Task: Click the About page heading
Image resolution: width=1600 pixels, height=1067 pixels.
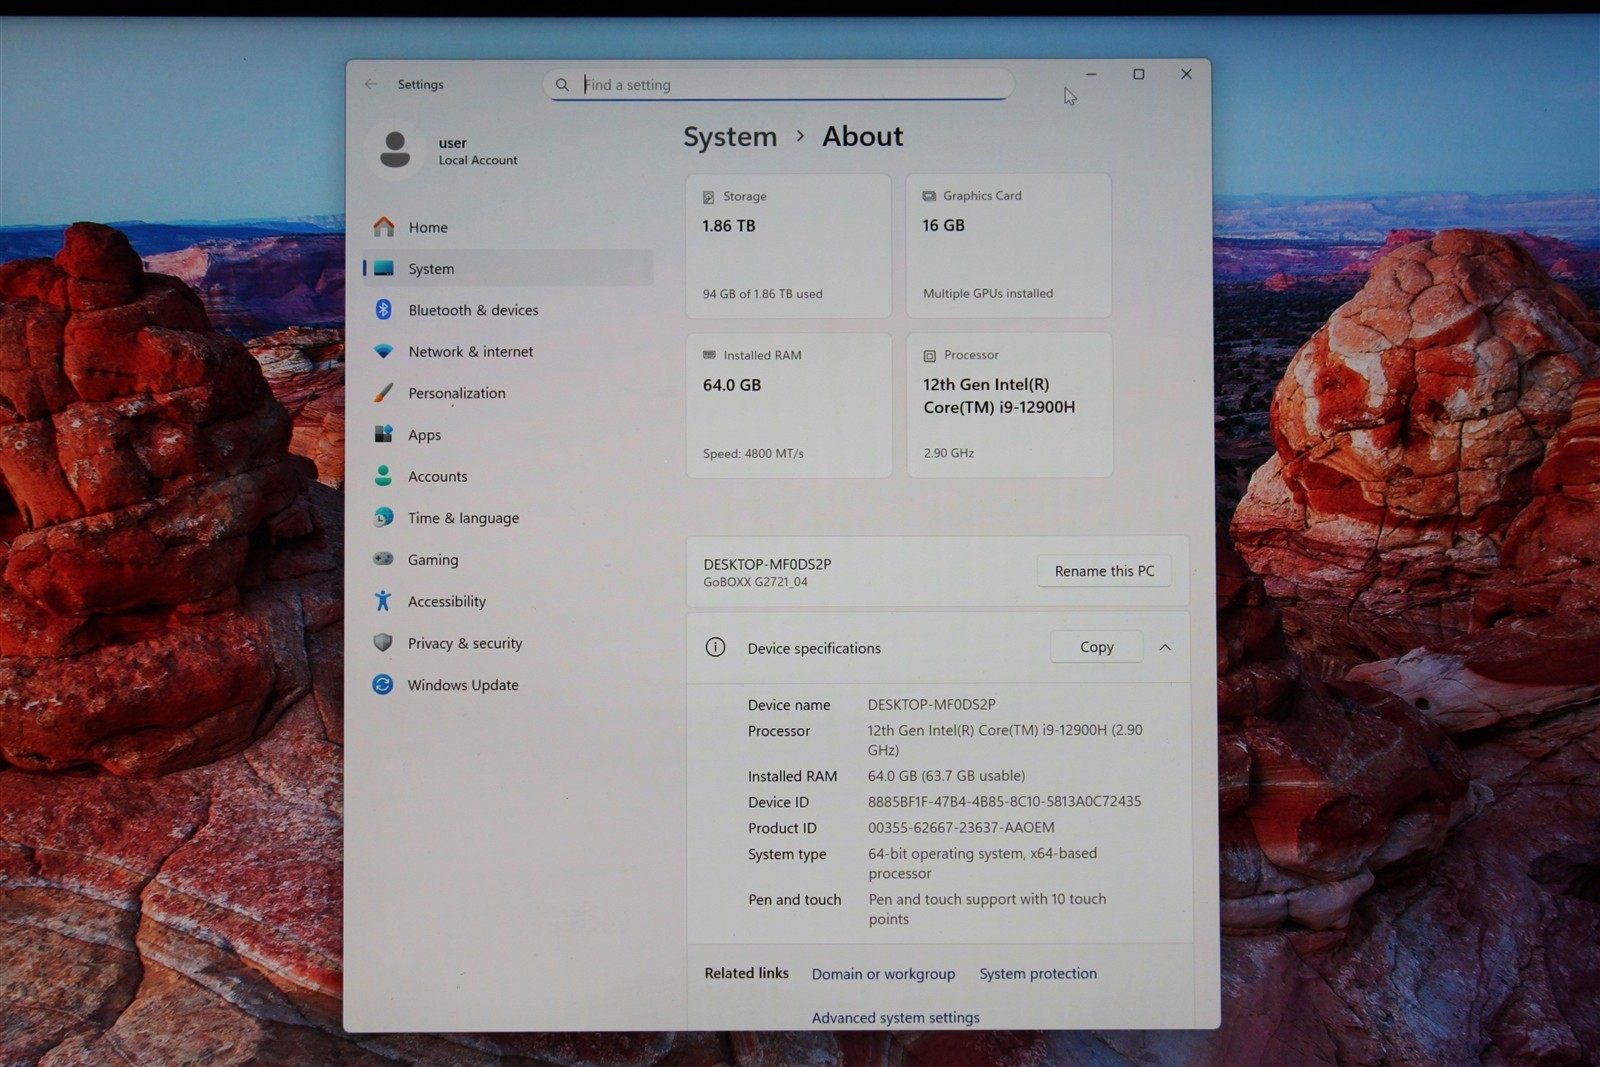Action: (862, 136)
